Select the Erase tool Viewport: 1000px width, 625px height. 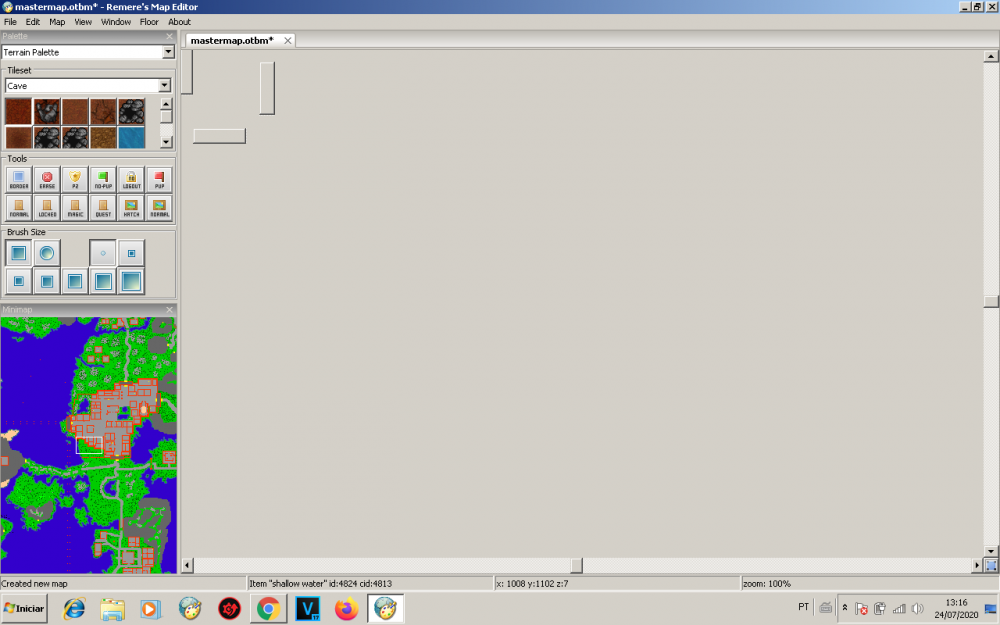click(x=47, y=179)
